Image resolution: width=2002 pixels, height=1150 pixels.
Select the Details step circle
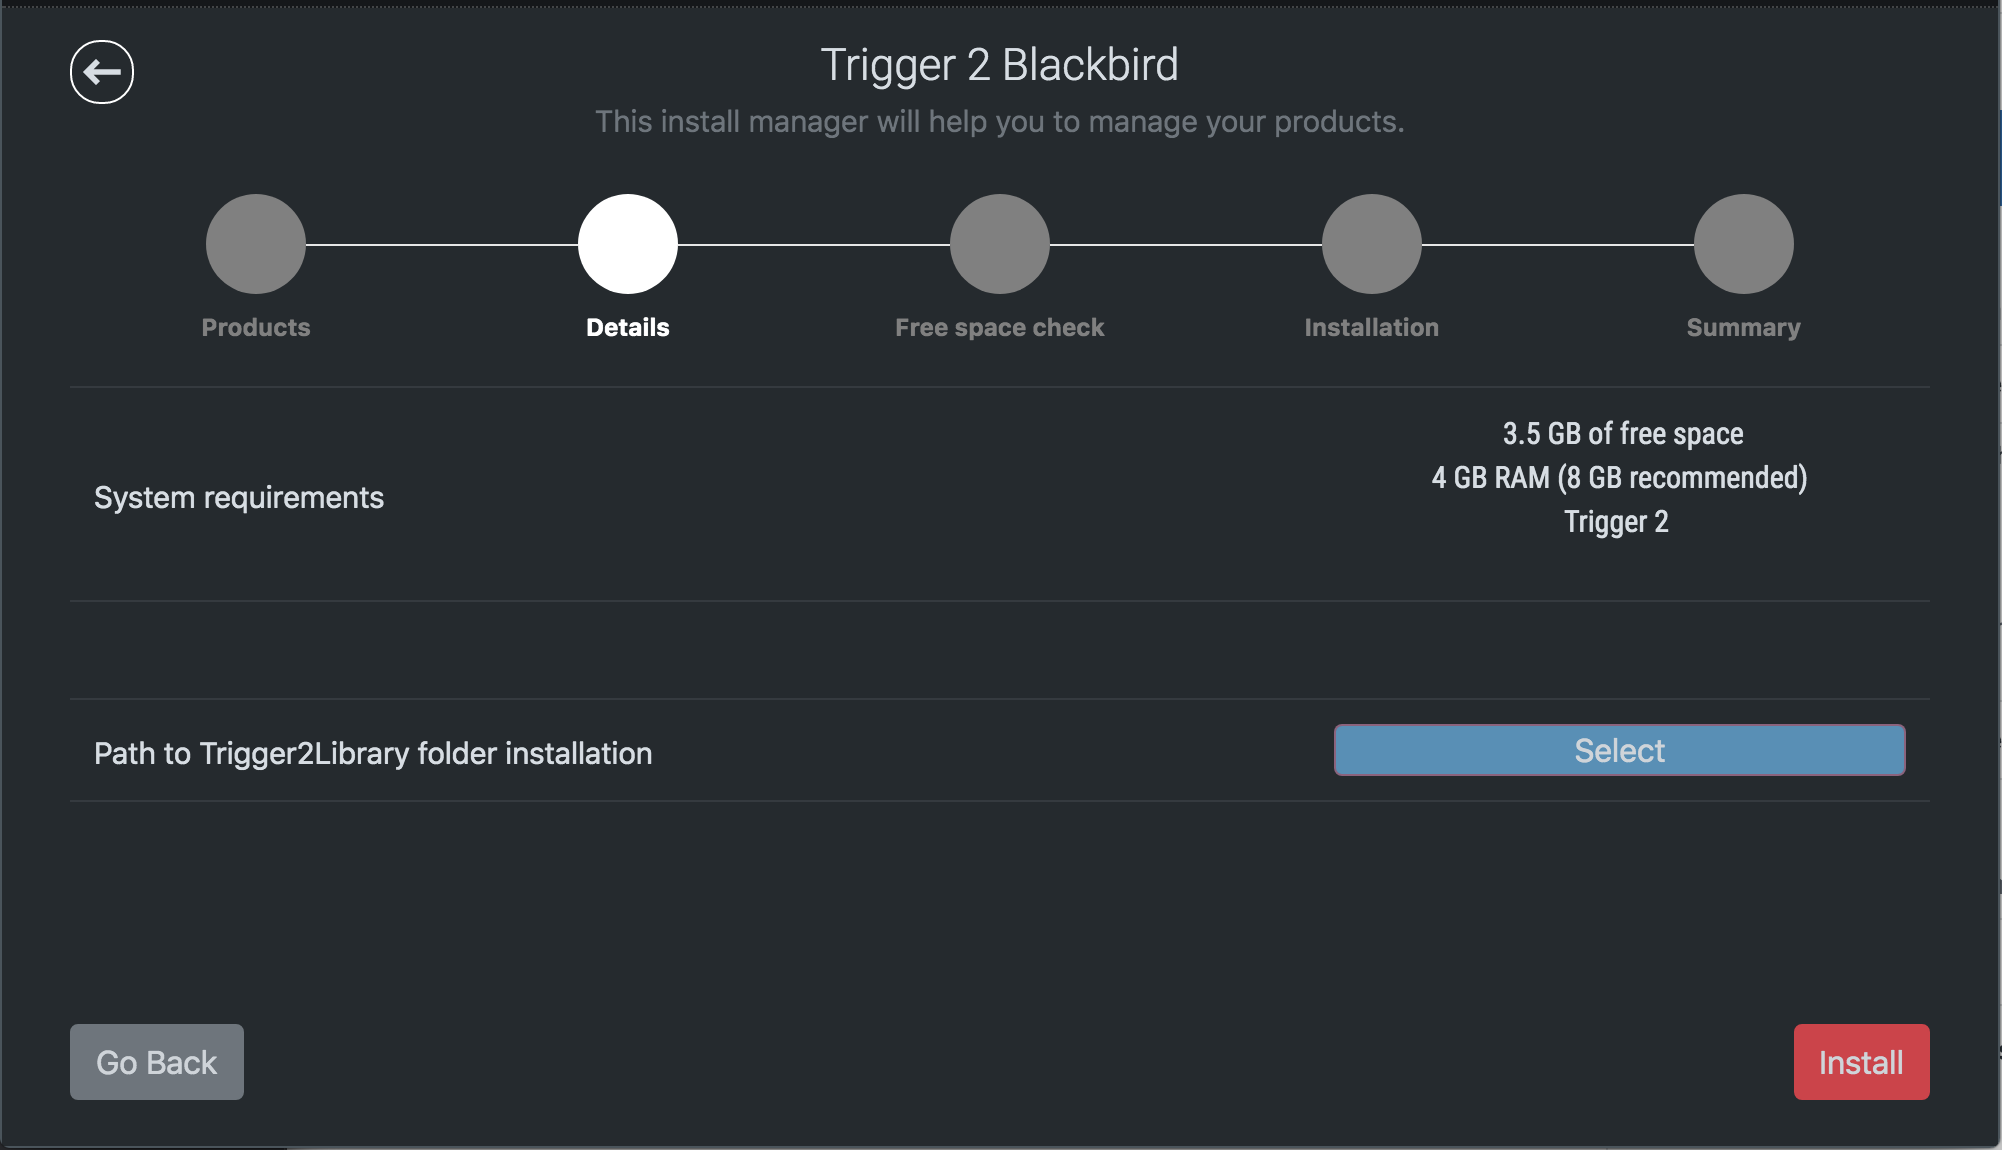pyautogui.click(x=628, y=244)
